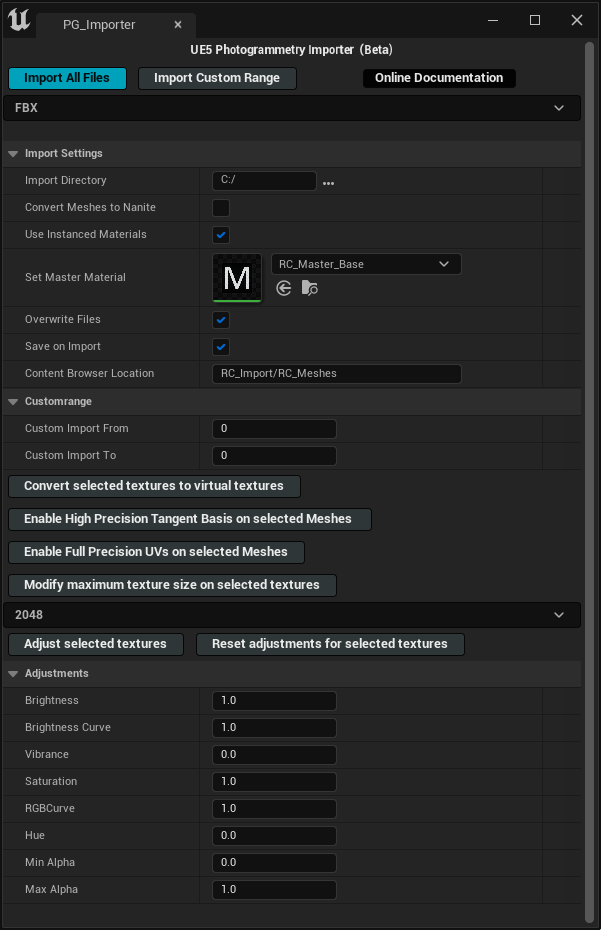Toggle Use Instanced Materials checkbox
The width and height of the screenshot is (601, 930).
(x=221, y=235)
